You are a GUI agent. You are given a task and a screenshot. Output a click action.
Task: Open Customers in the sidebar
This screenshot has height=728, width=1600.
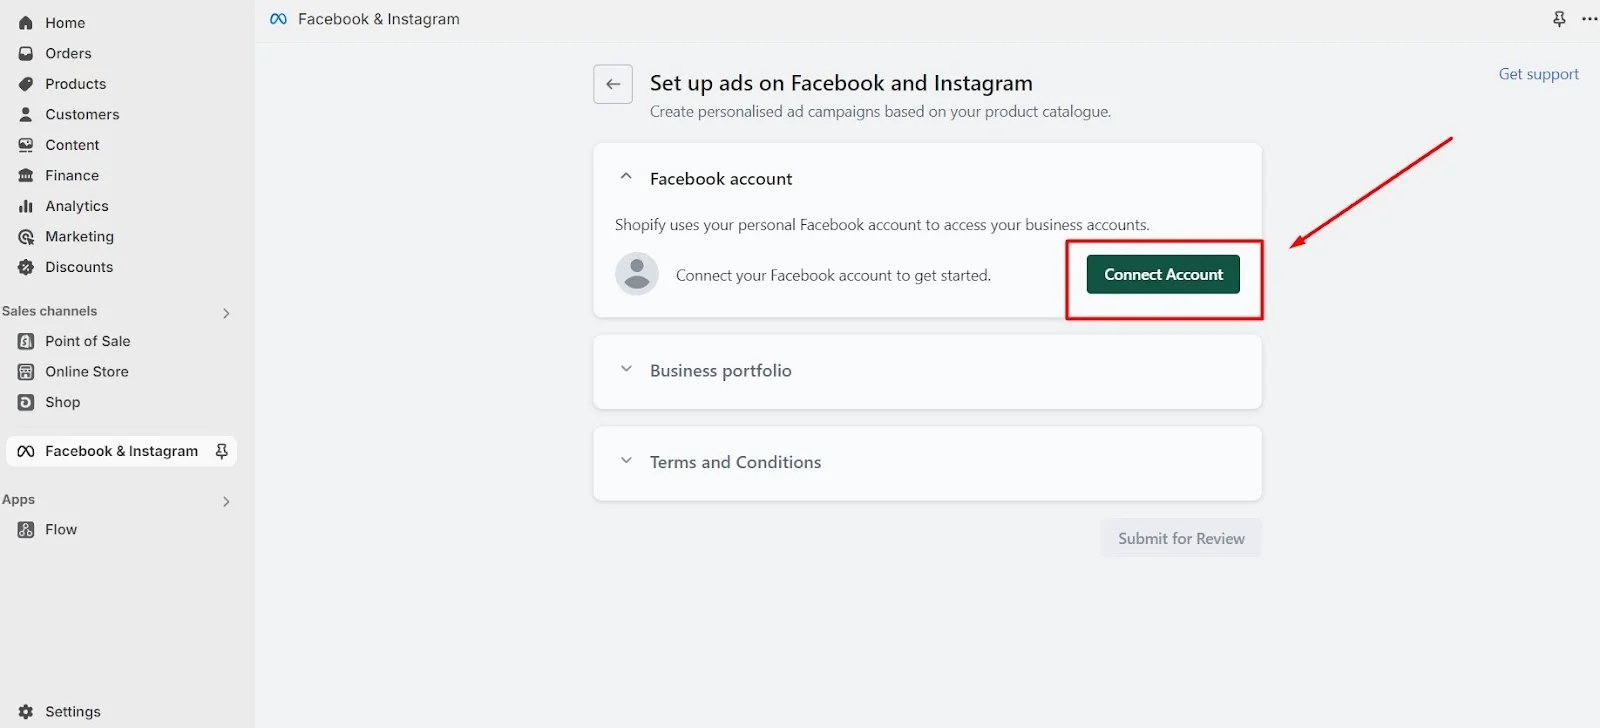82,115
